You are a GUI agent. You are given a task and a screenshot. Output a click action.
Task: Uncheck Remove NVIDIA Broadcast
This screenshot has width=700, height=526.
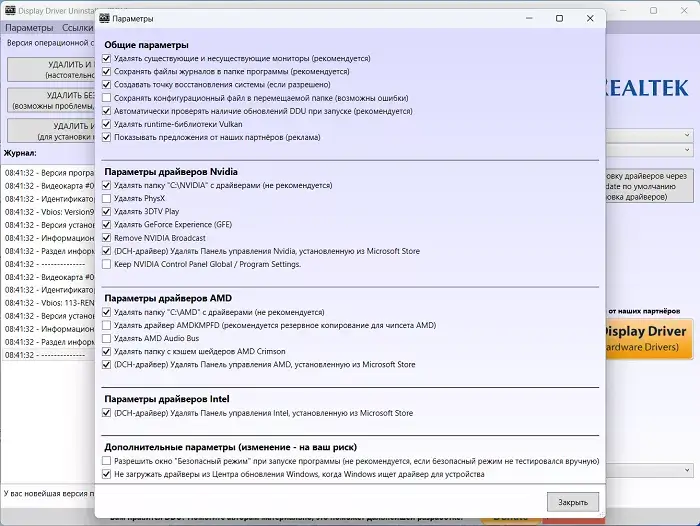(x=107, y=238)
